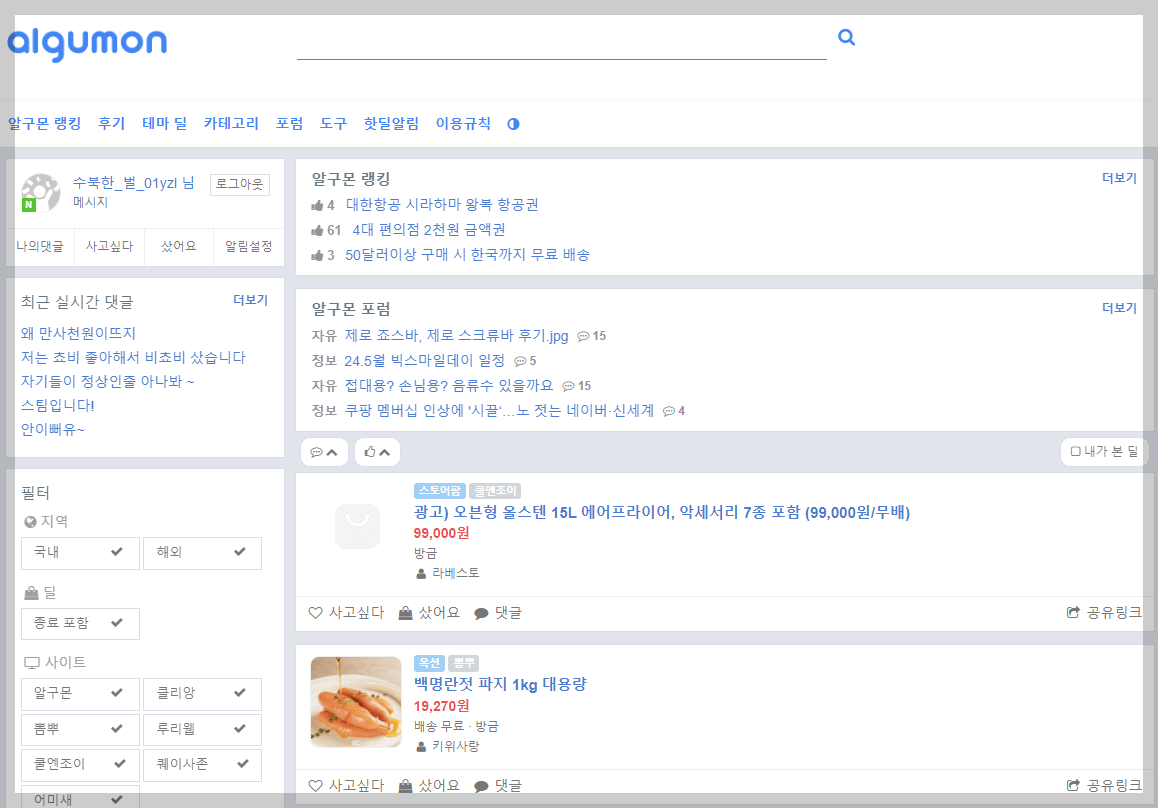Viewport: 1158px width, 808px height.
Task: Uncheck the 해외 region filter
Action: [x=202, y=553]
